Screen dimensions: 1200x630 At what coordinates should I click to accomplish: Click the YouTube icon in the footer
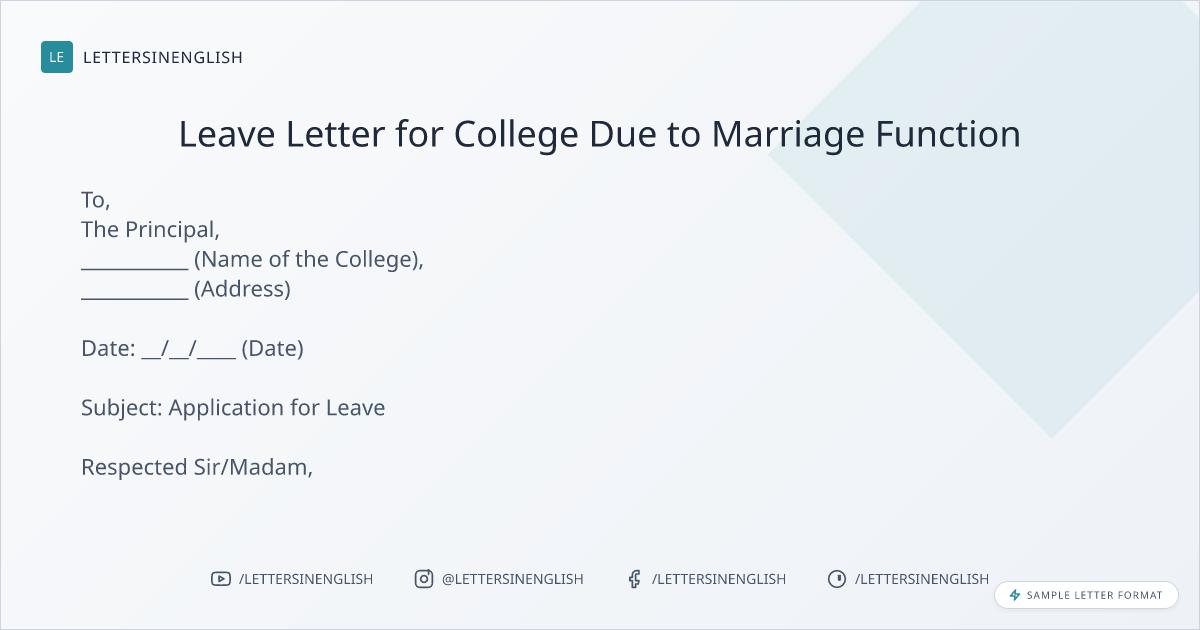[221, 579]
